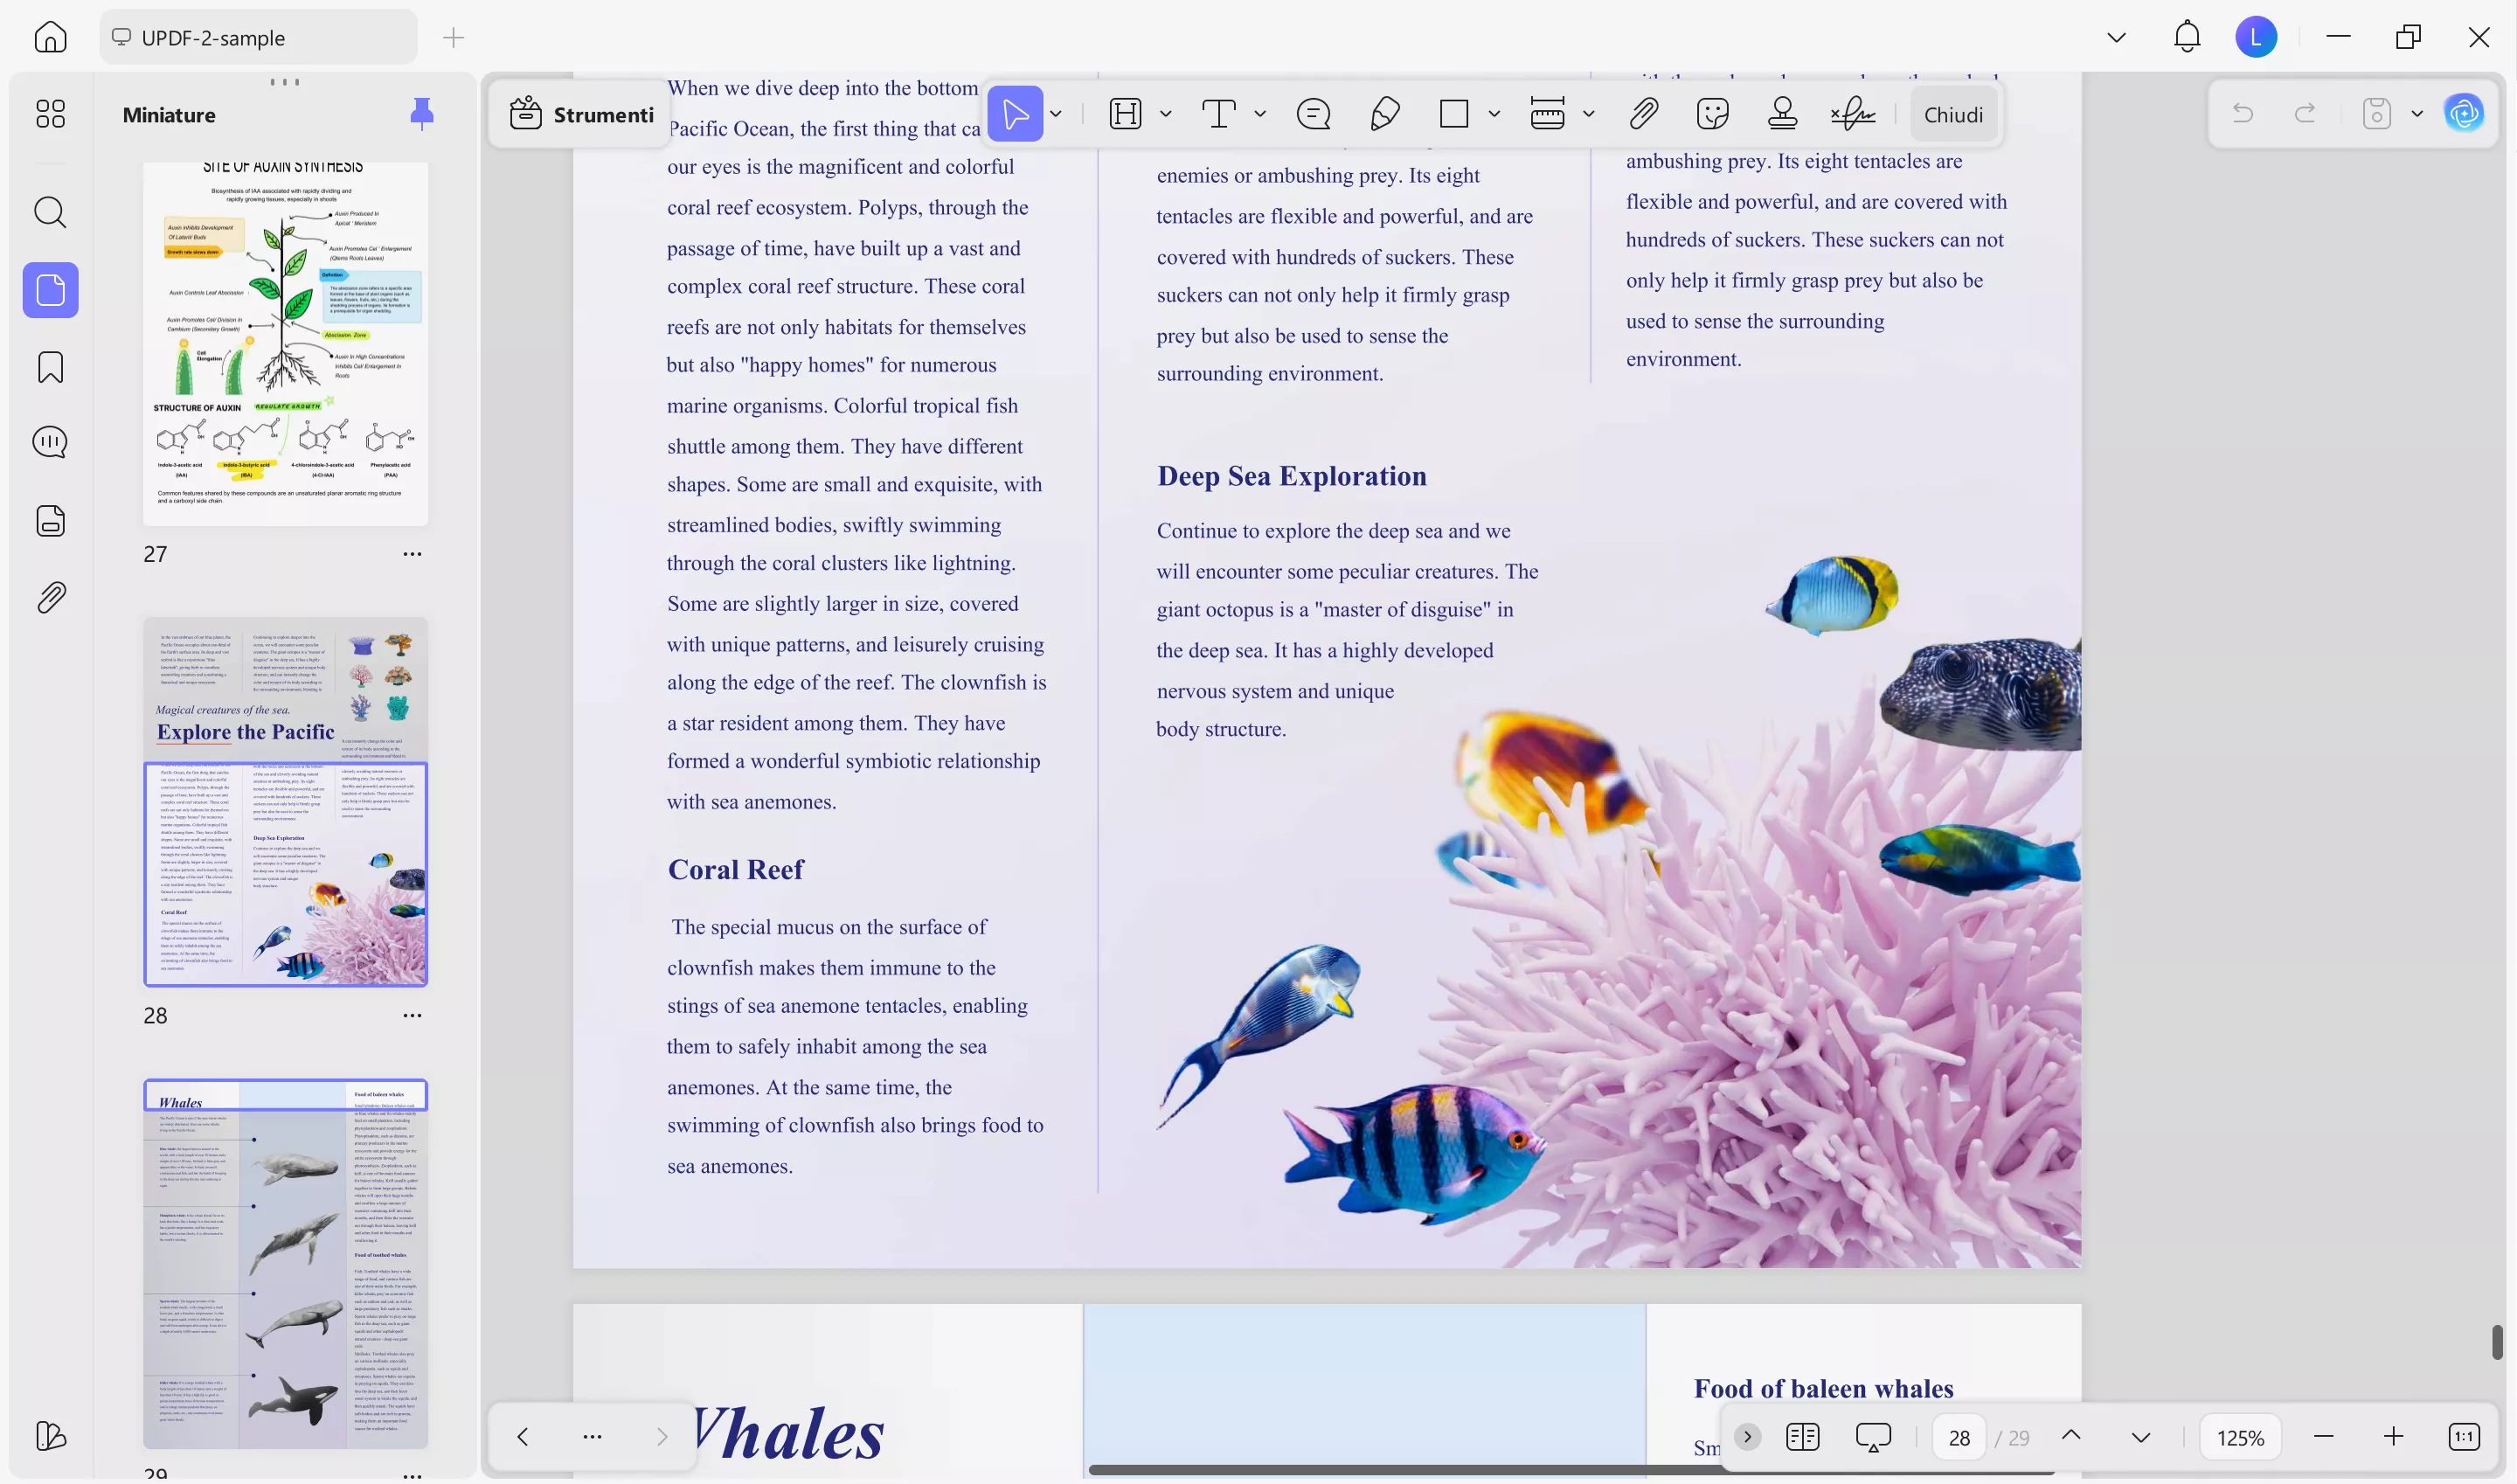
Task: Open the 125% zoom level dropdown
Action: tap(2240, 1437)
